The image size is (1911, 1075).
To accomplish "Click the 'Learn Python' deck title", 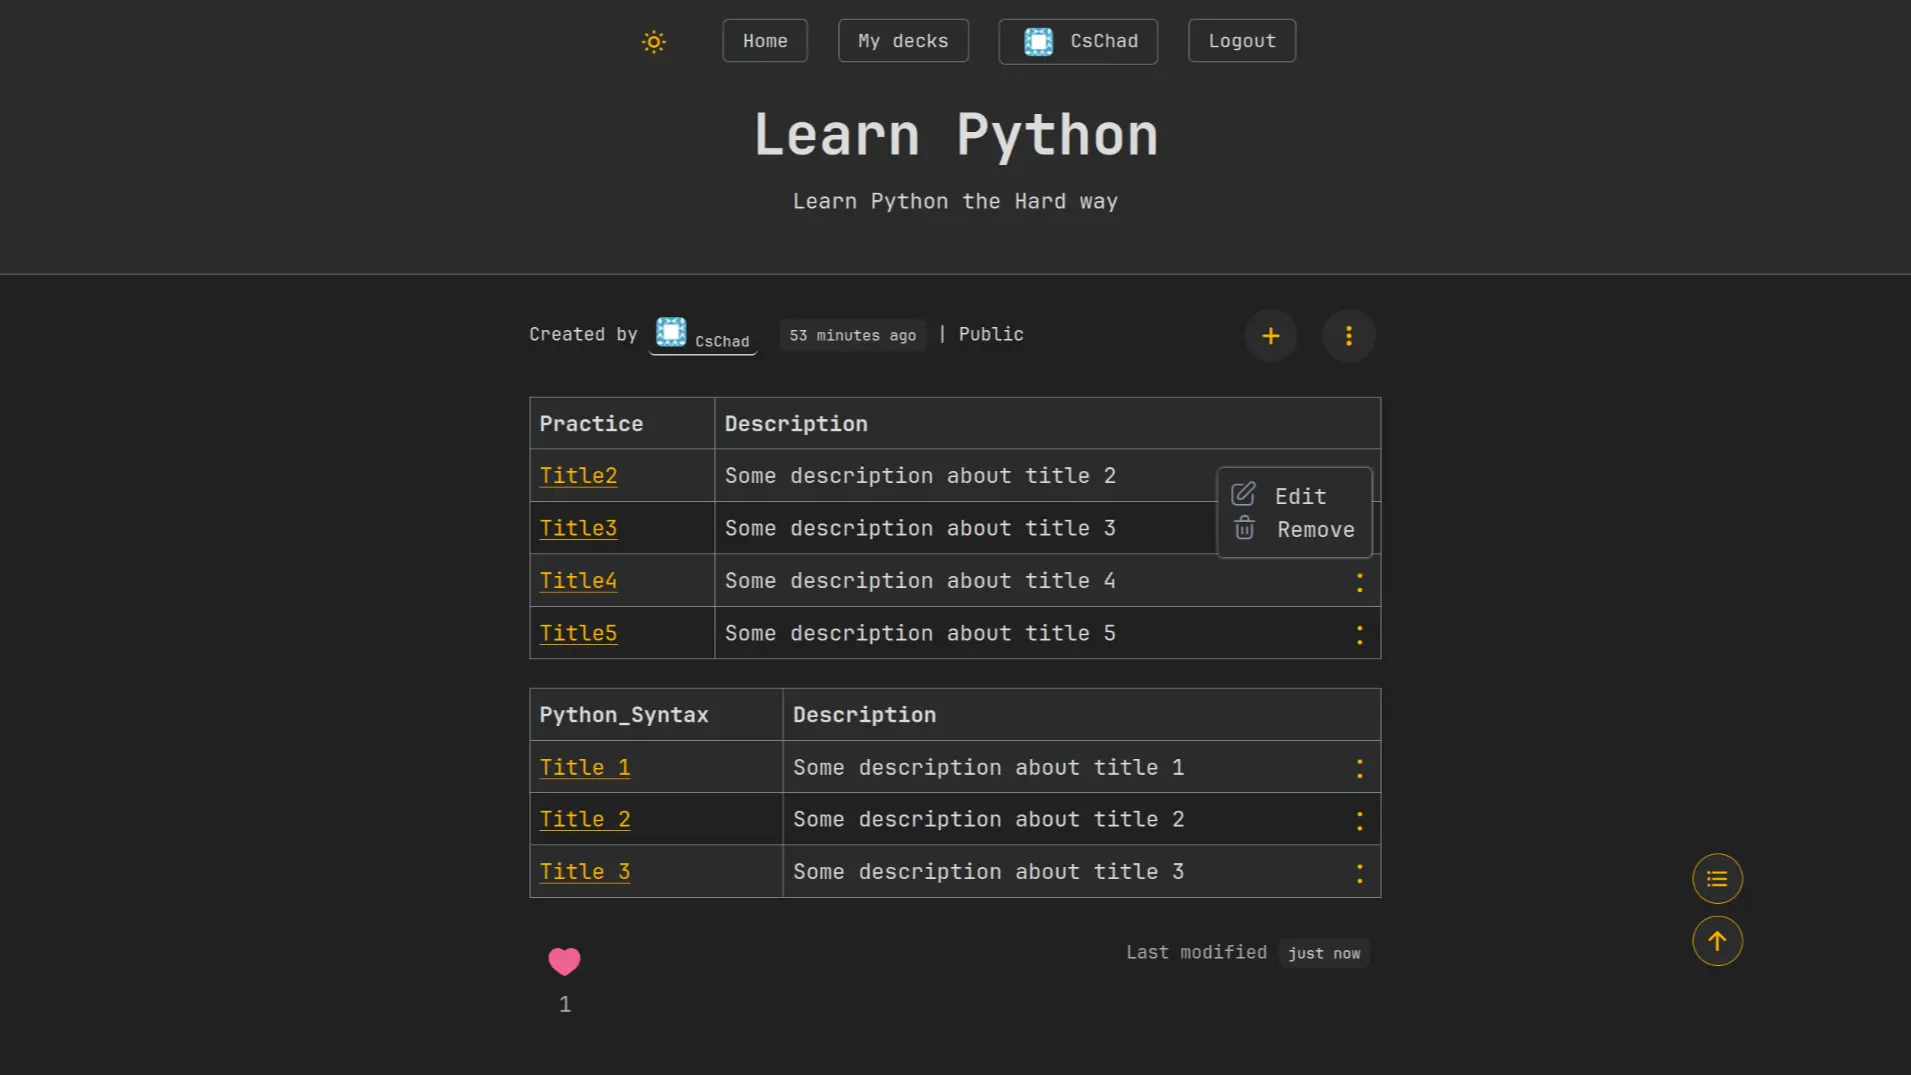I will (956, 135).
